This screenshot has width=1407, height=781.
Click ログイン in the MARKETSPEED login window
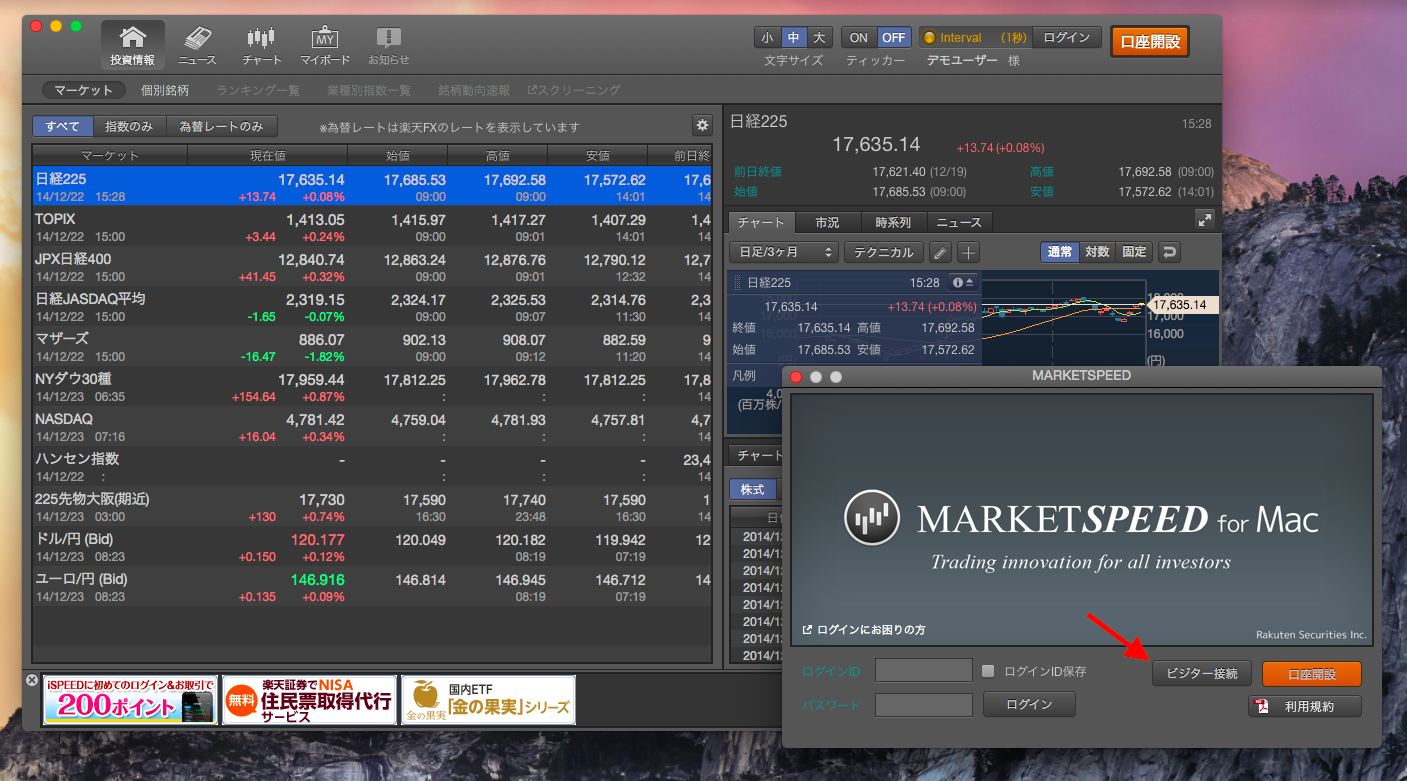tap(1029, 705)
